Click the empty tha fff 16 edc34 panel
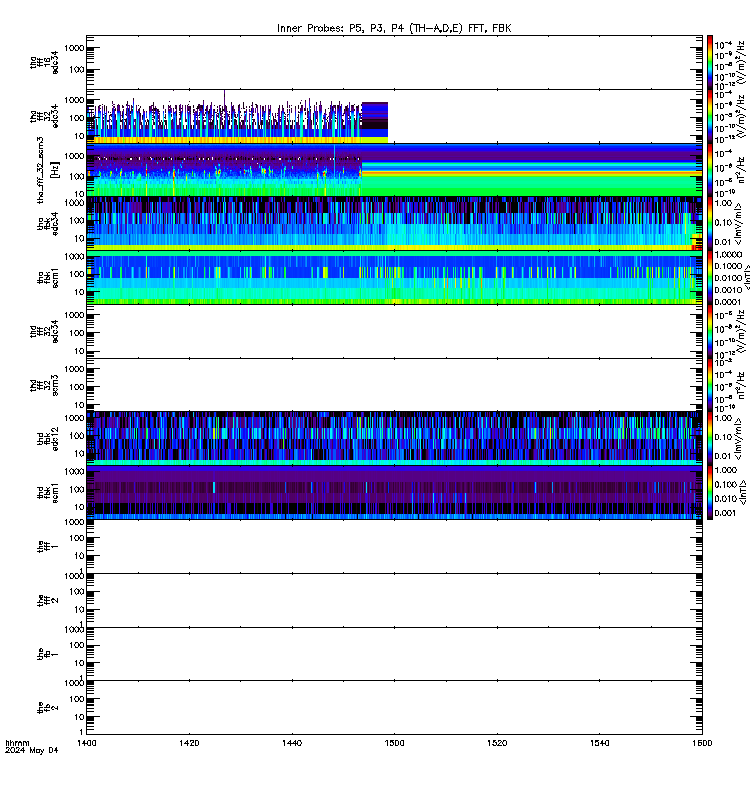Image resolution: width=750 pixels, height=800 pixels. (394, 62)
